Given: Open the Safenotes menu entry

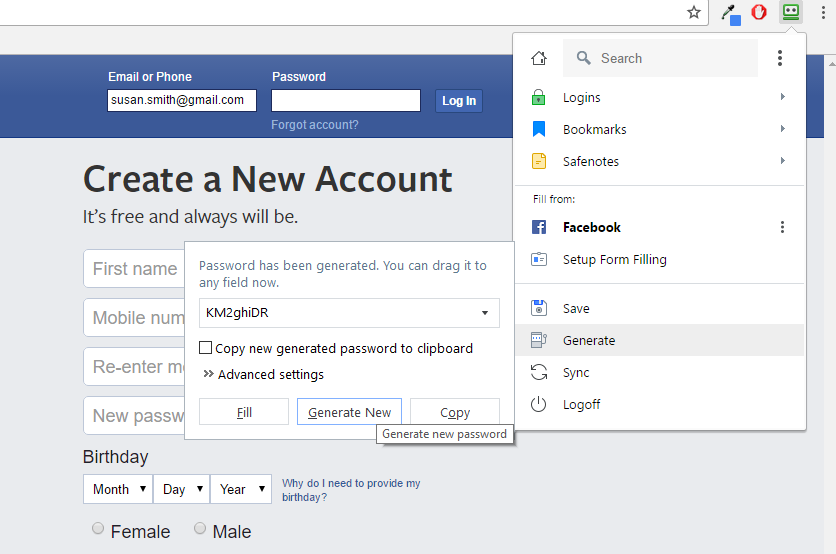Looking at the screenshot, I should (590, 162).
